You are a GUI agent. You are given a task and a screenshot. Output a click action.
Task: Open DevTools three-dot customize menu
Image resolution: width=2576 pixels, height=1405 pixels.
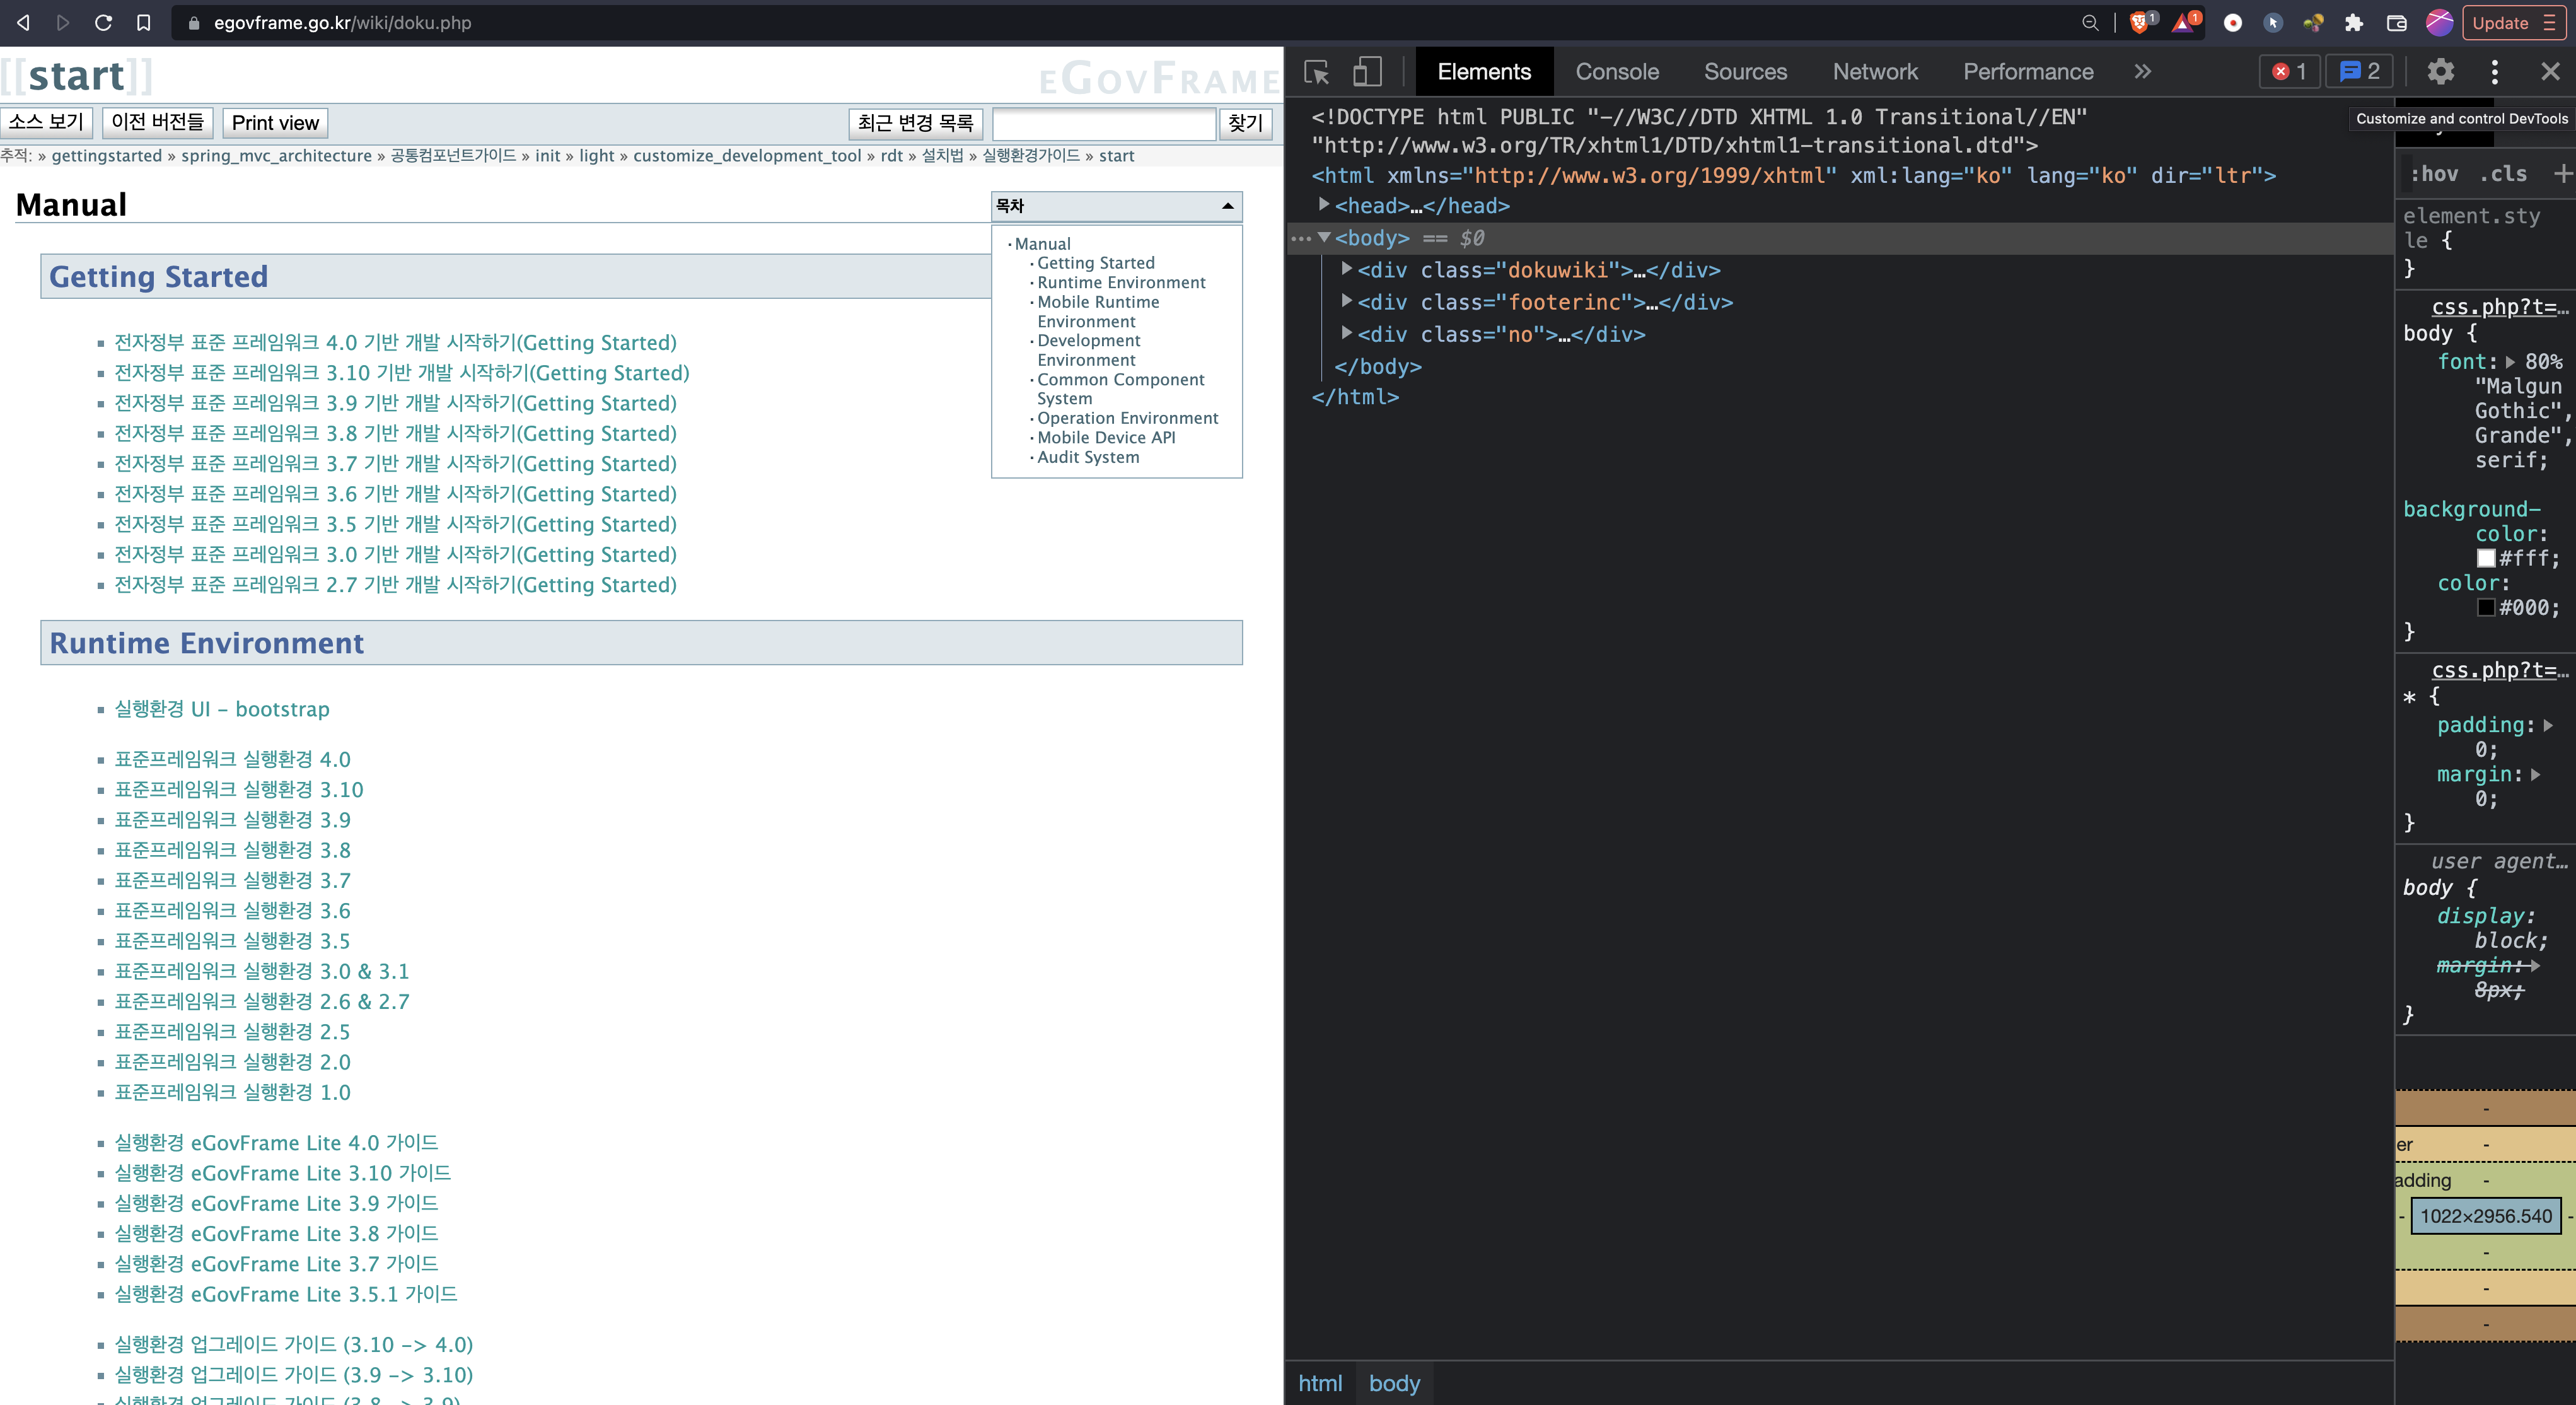click(x=2494, y=72)
